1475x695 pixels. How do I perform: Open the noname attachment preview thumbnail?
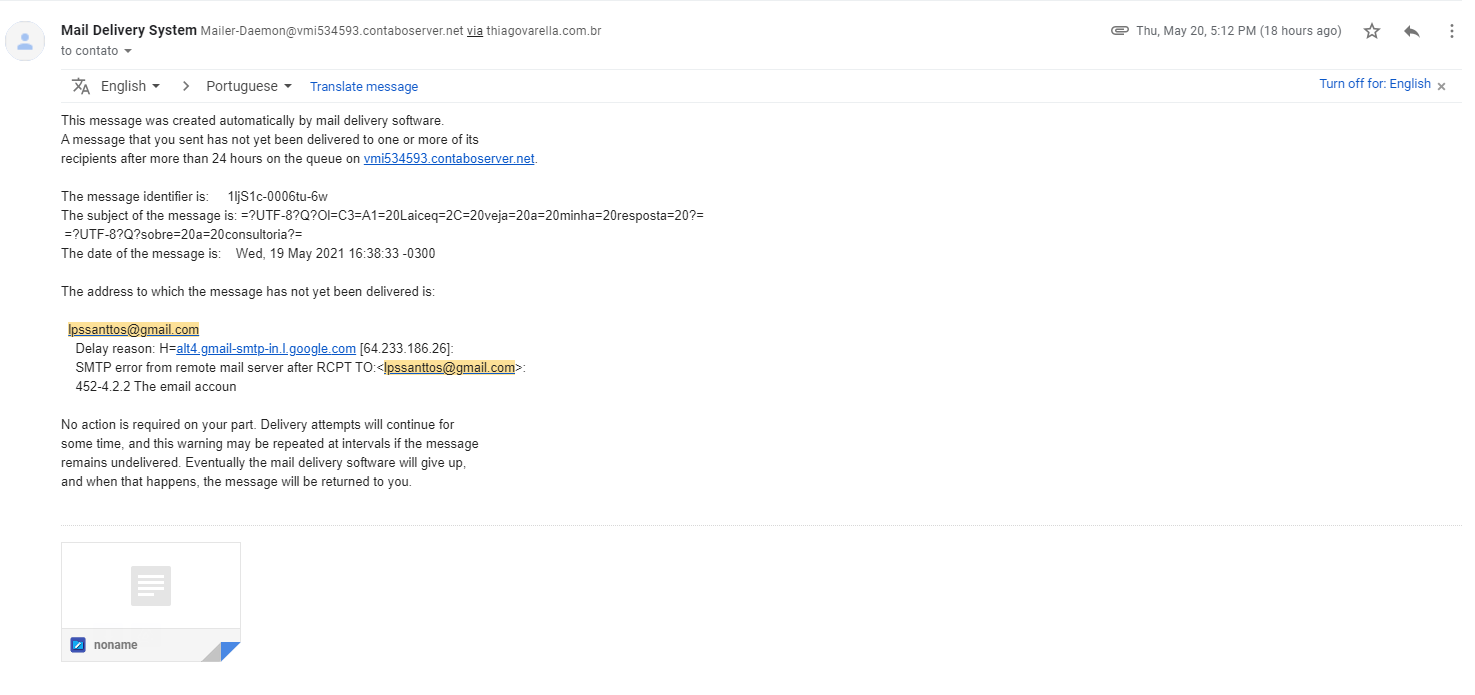150,585
